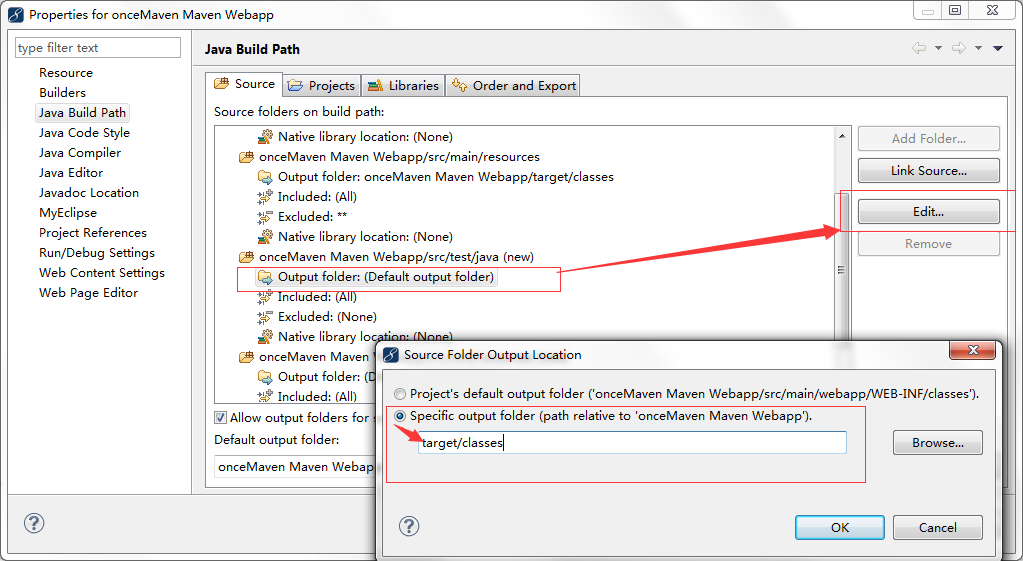
Task: Click OK in Source Folder Output Location
Action: pos(839,527)
